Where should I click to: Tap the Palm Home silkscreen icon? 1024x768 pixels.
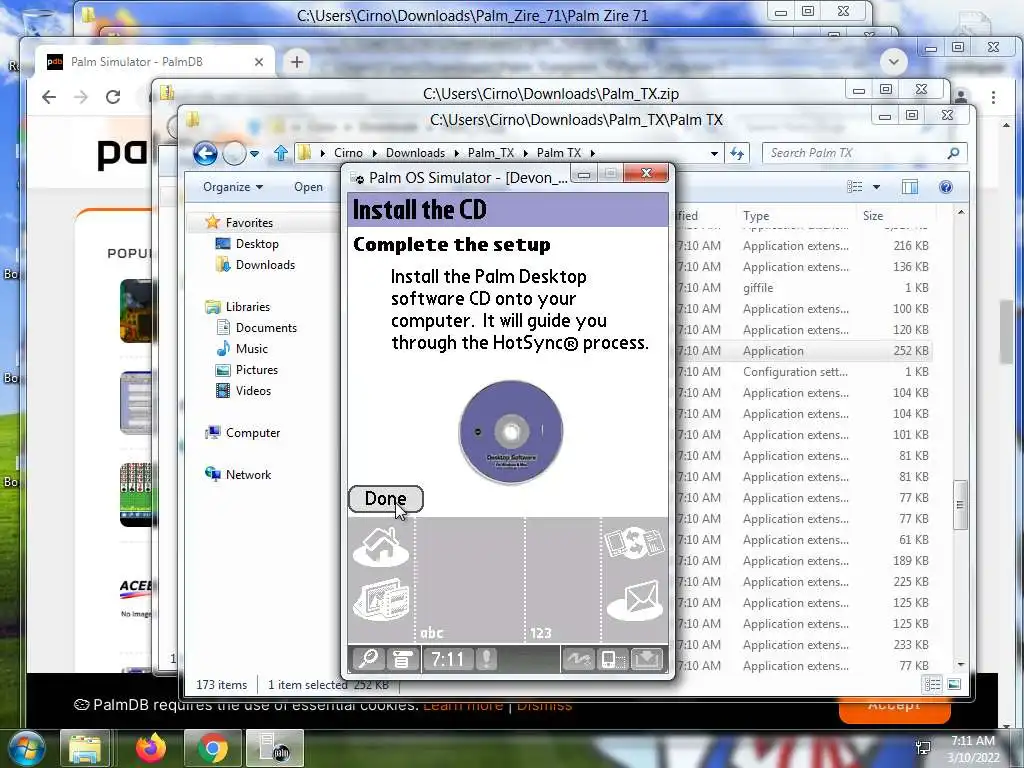coord(381,547)
